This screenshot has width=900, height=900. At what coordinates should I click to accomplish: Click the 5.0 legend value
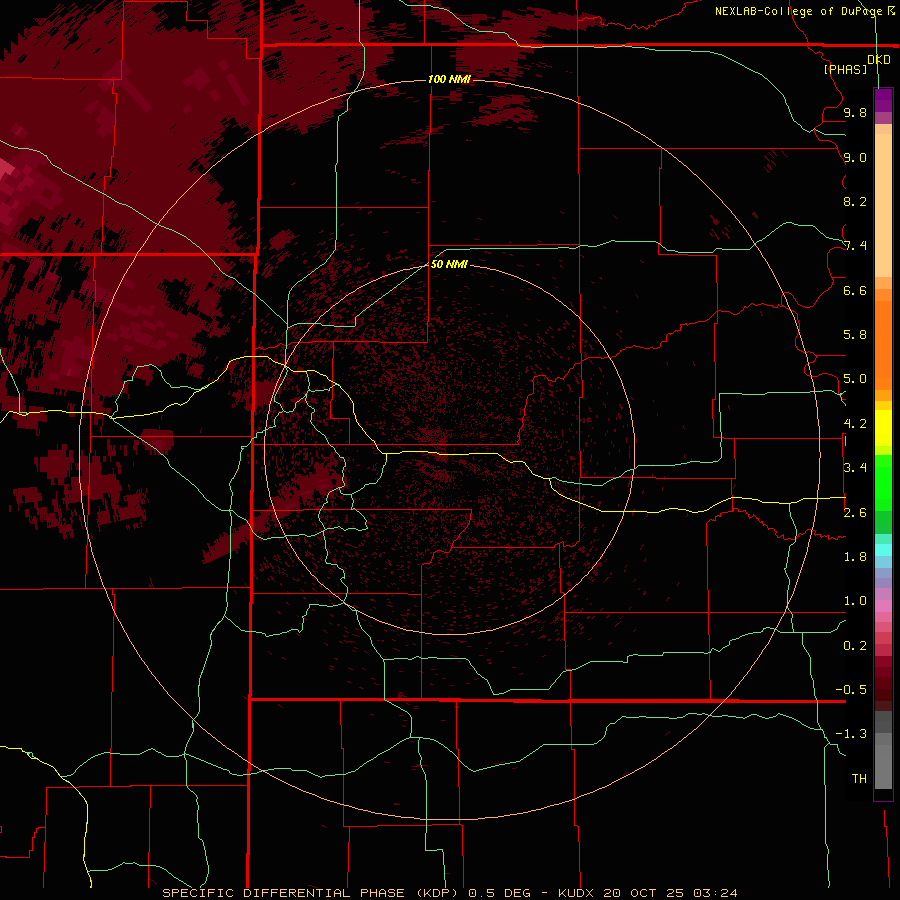[855, 379]
